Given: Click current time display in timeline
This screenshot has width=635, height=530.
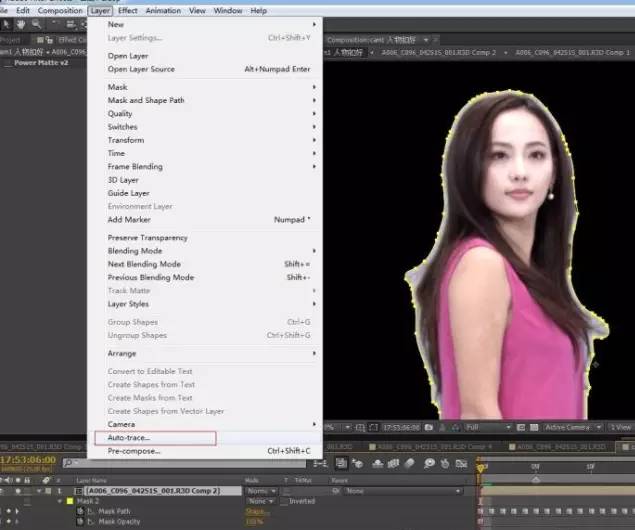Looking at the screenshot, I should (28, 460).
